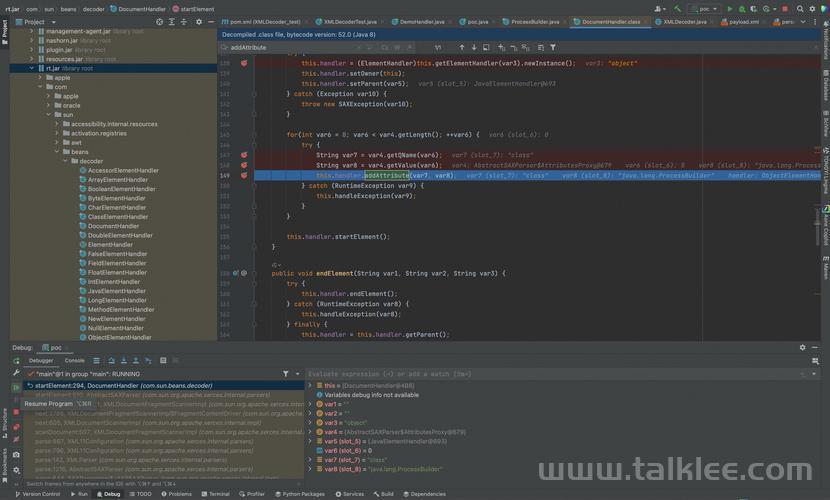The width and height of the screenshot is (830, 500).
Task: Open the poc run configuration dropdown
Action: tap(705, 9)
